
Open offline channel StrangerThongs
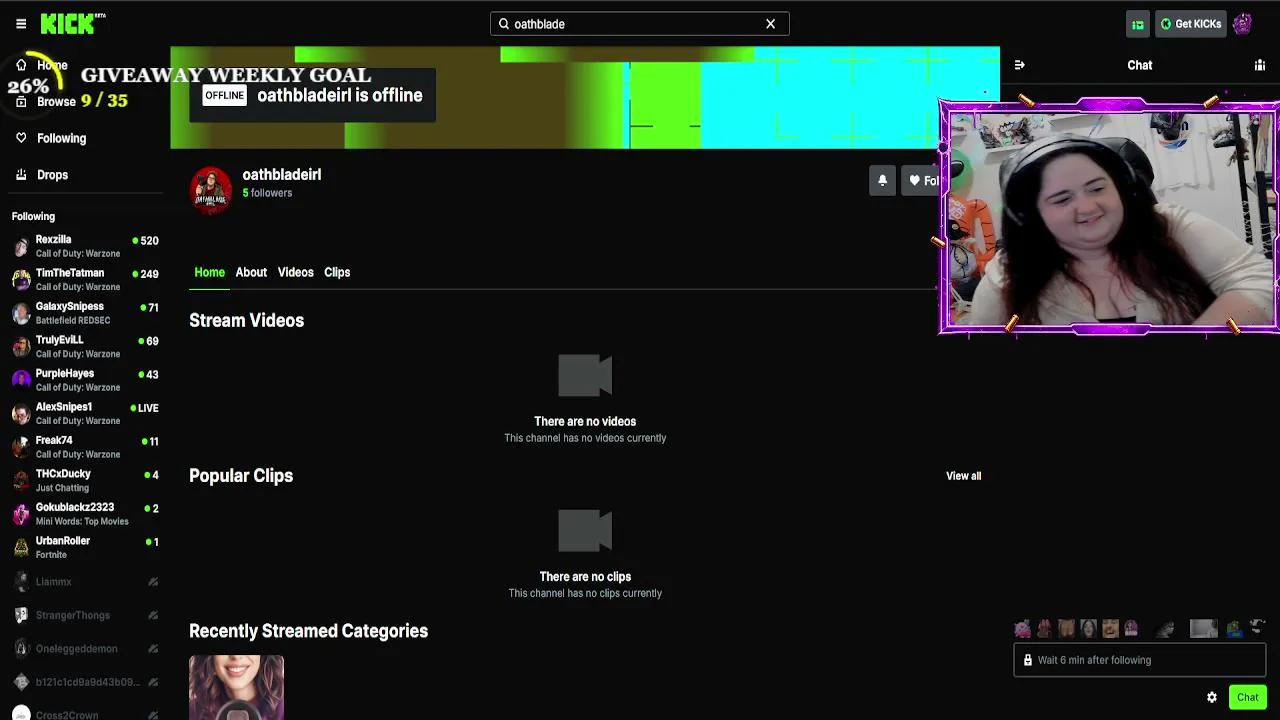pyautogui.click(x=85, y=615)
